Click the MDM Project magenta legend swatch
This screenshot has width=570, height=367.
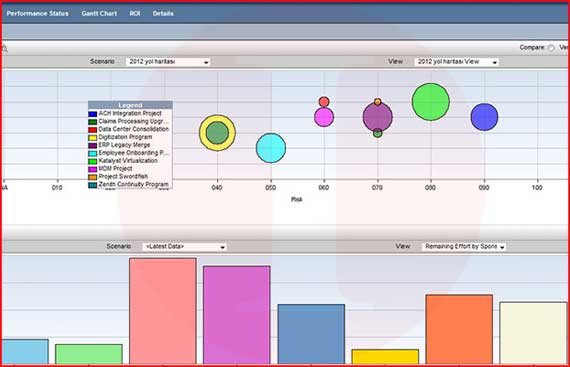(93, 169)
